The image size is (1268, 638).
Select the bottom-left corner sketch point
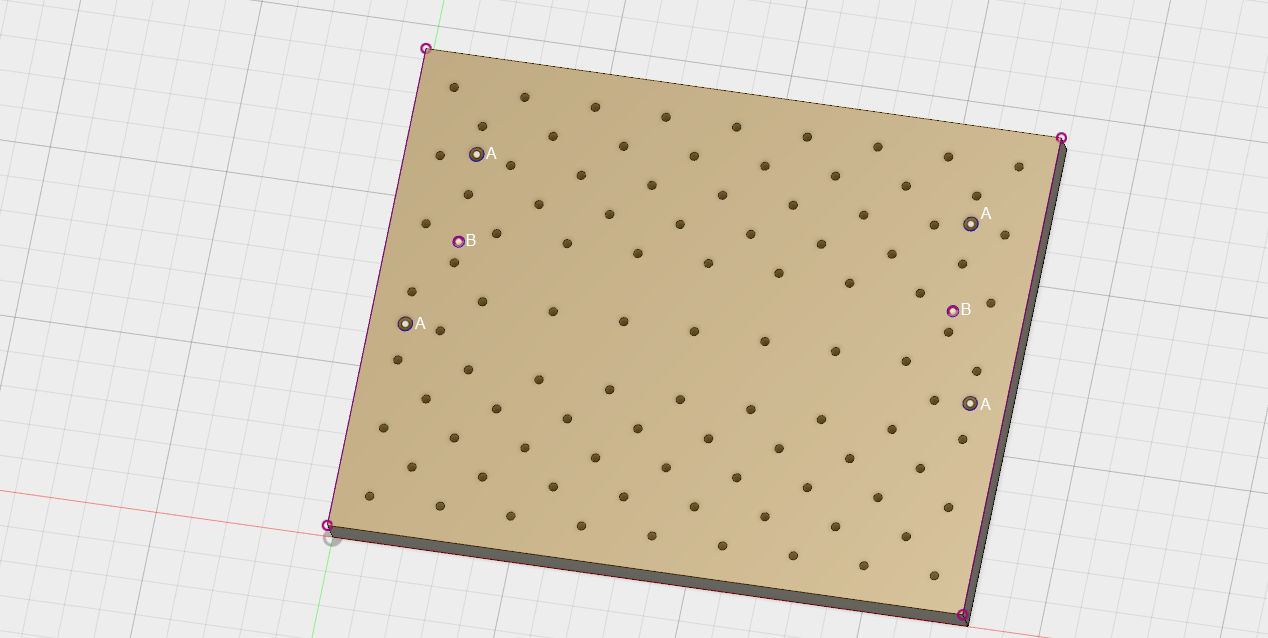[327, 525]
